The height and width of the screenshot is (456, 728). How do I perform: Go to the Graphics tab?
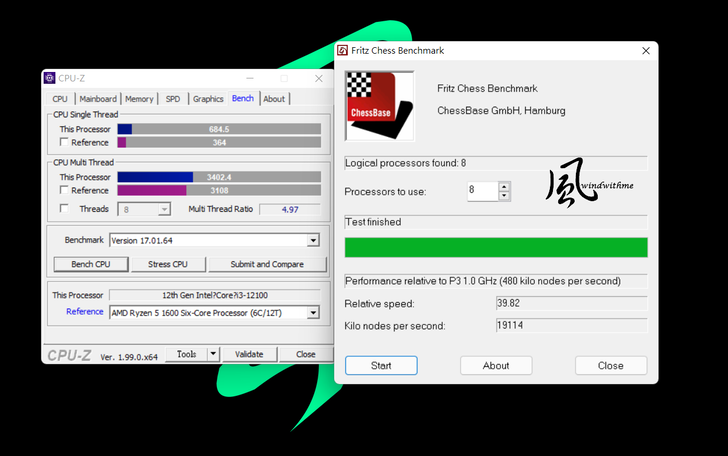tap(208, 99)
